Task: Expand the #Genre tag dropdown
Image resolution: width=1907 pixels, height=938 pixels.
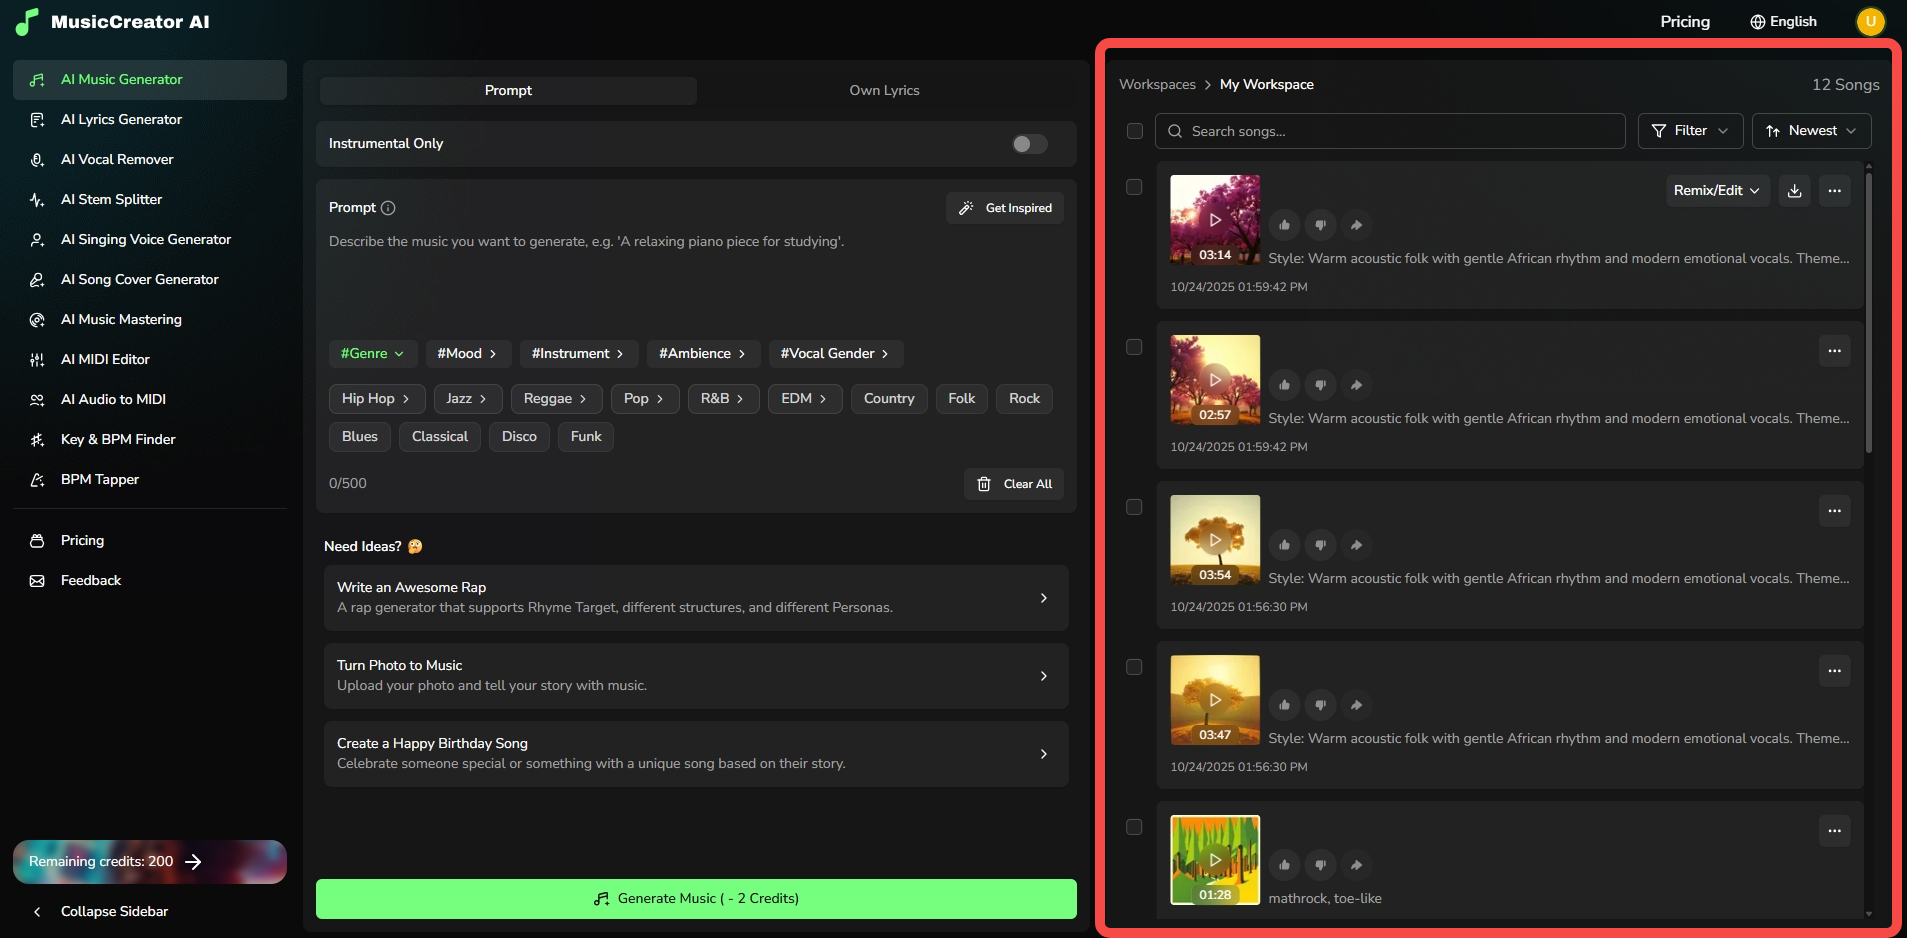Action: click(x=372, y=353)
